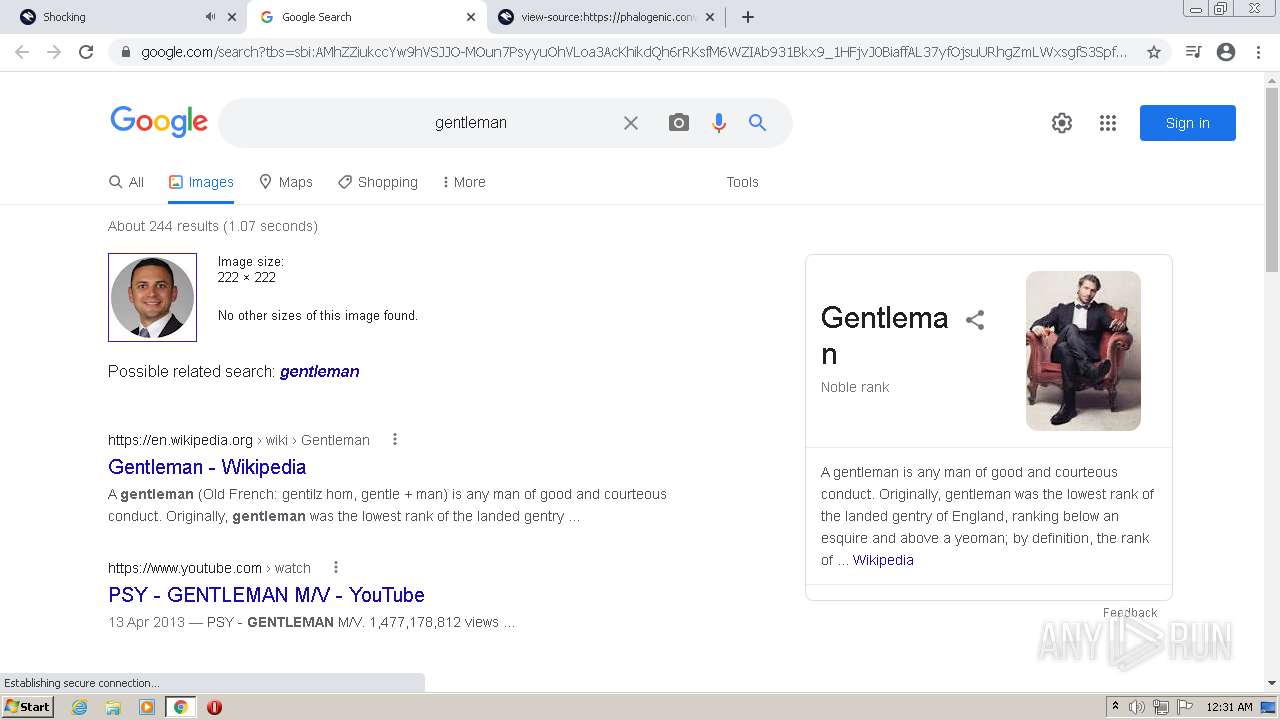Open the Shopping search tab

[378, 182]
